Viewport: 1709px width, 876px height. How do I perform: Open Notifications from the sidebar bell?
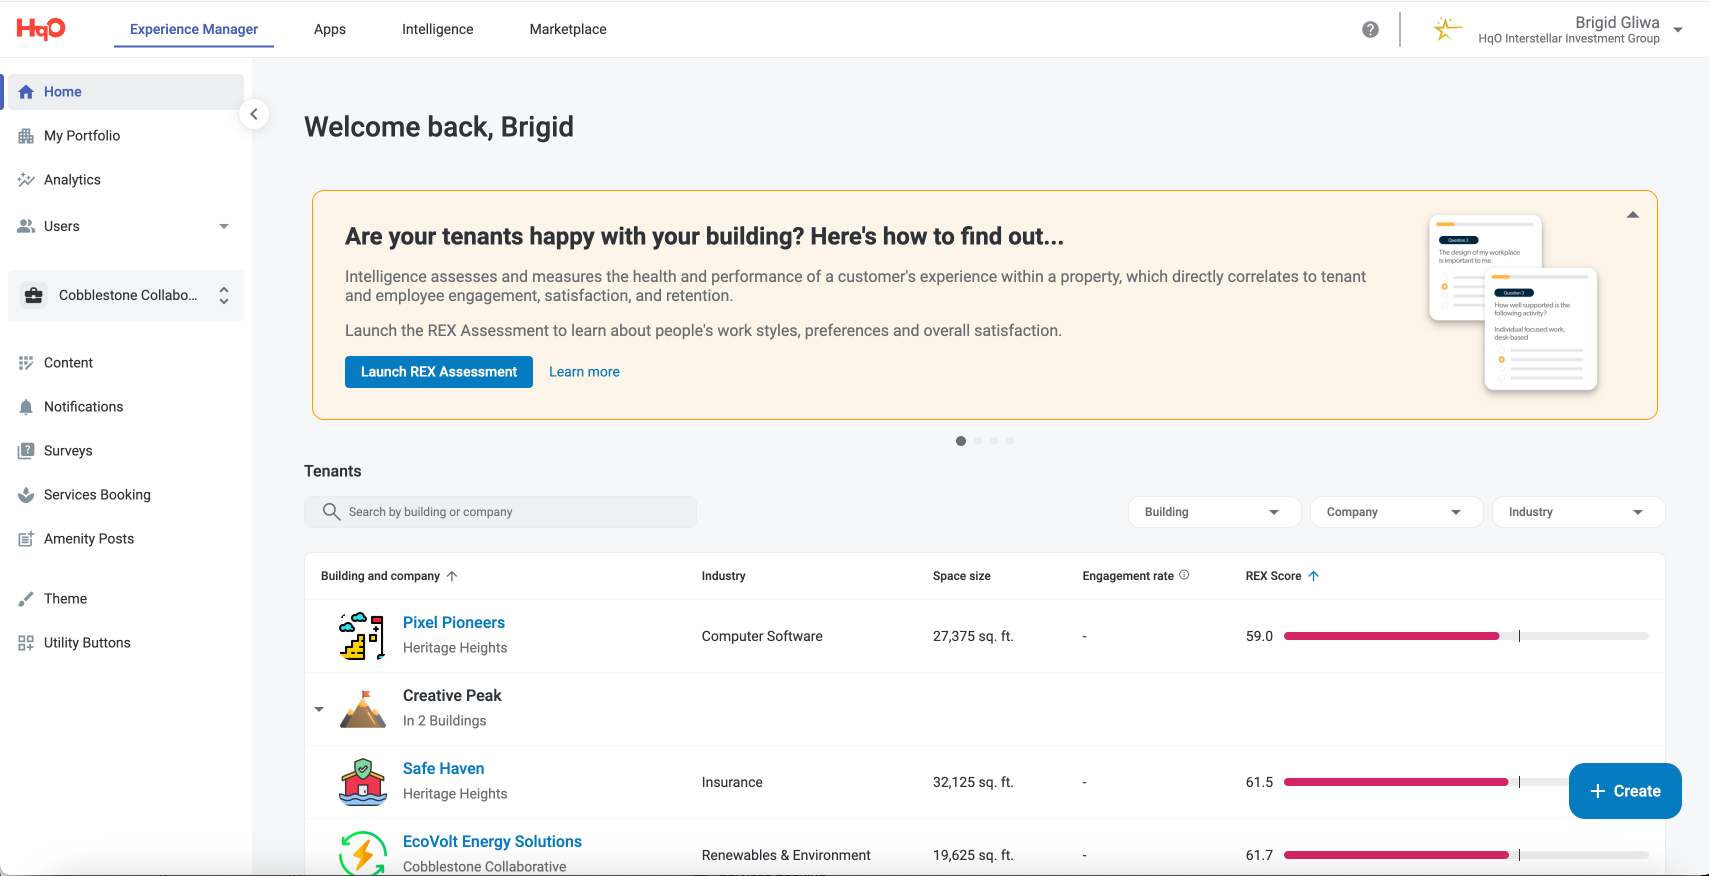click(x=26, y=407)
